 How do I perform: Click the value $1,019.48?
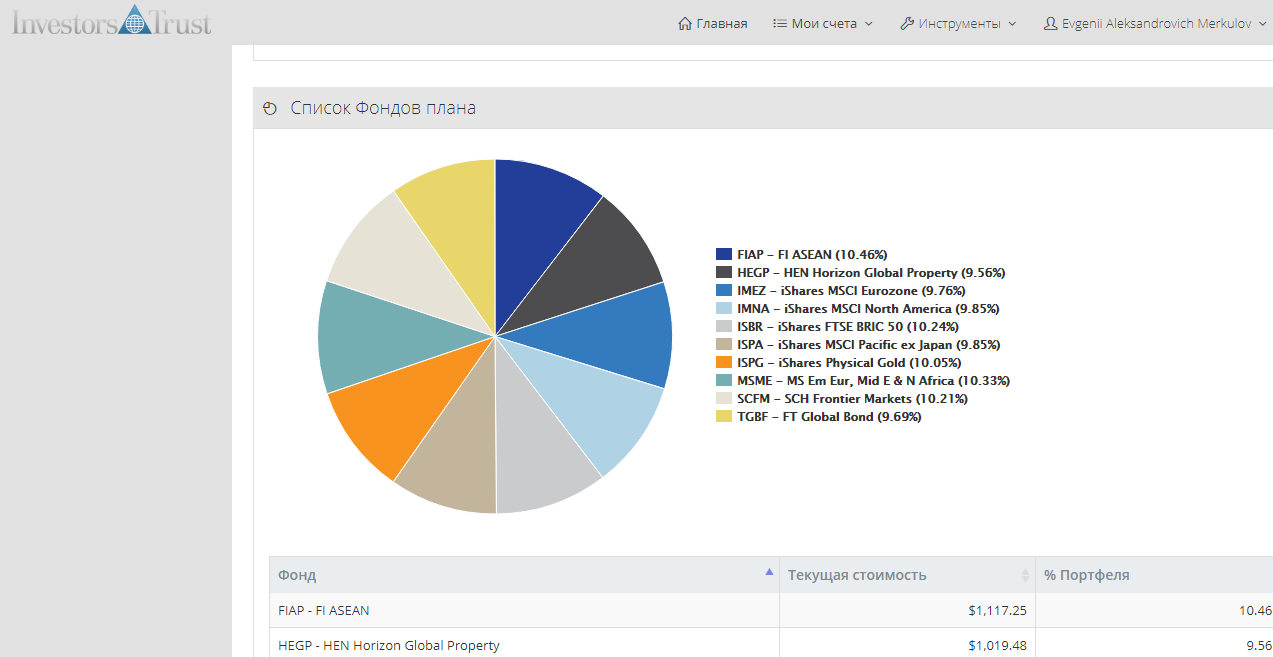[x=997, y=645]
